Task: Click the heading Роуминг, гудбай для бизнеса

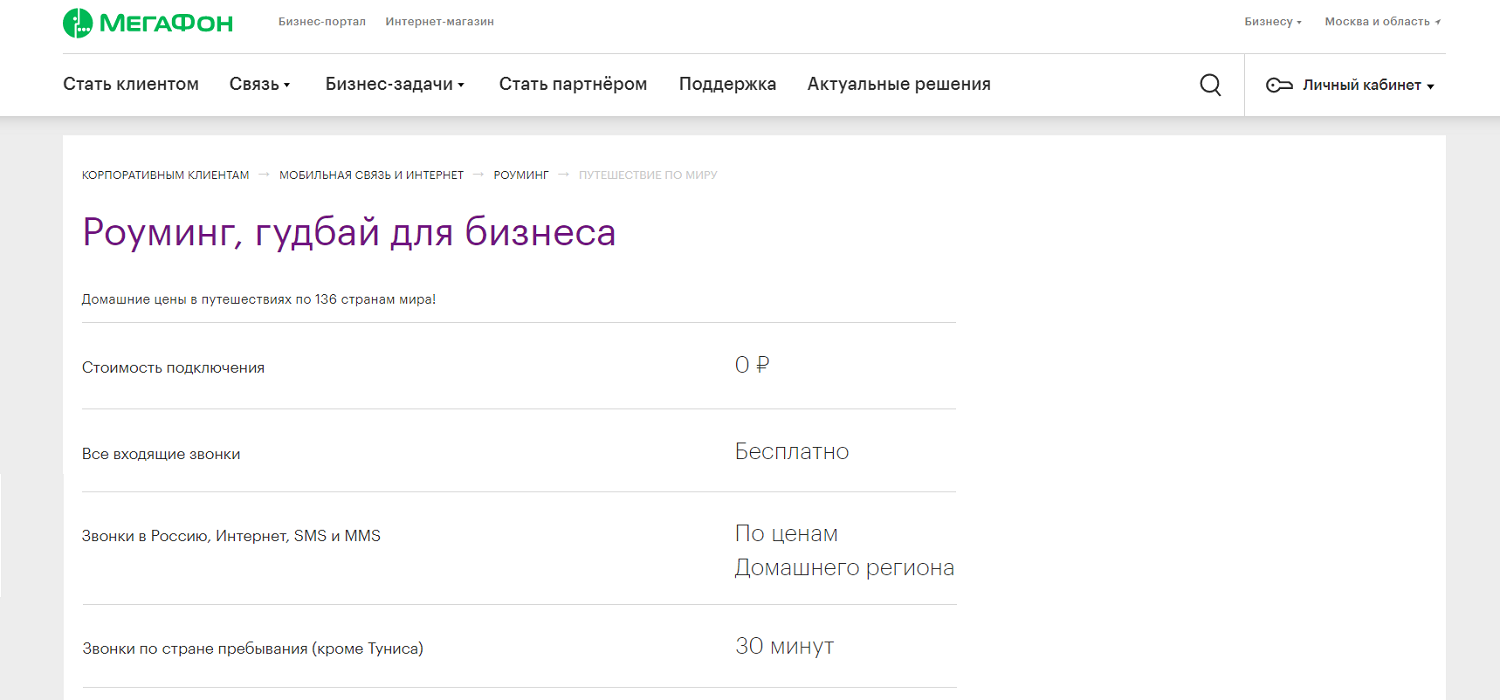Action: (349, 233)
